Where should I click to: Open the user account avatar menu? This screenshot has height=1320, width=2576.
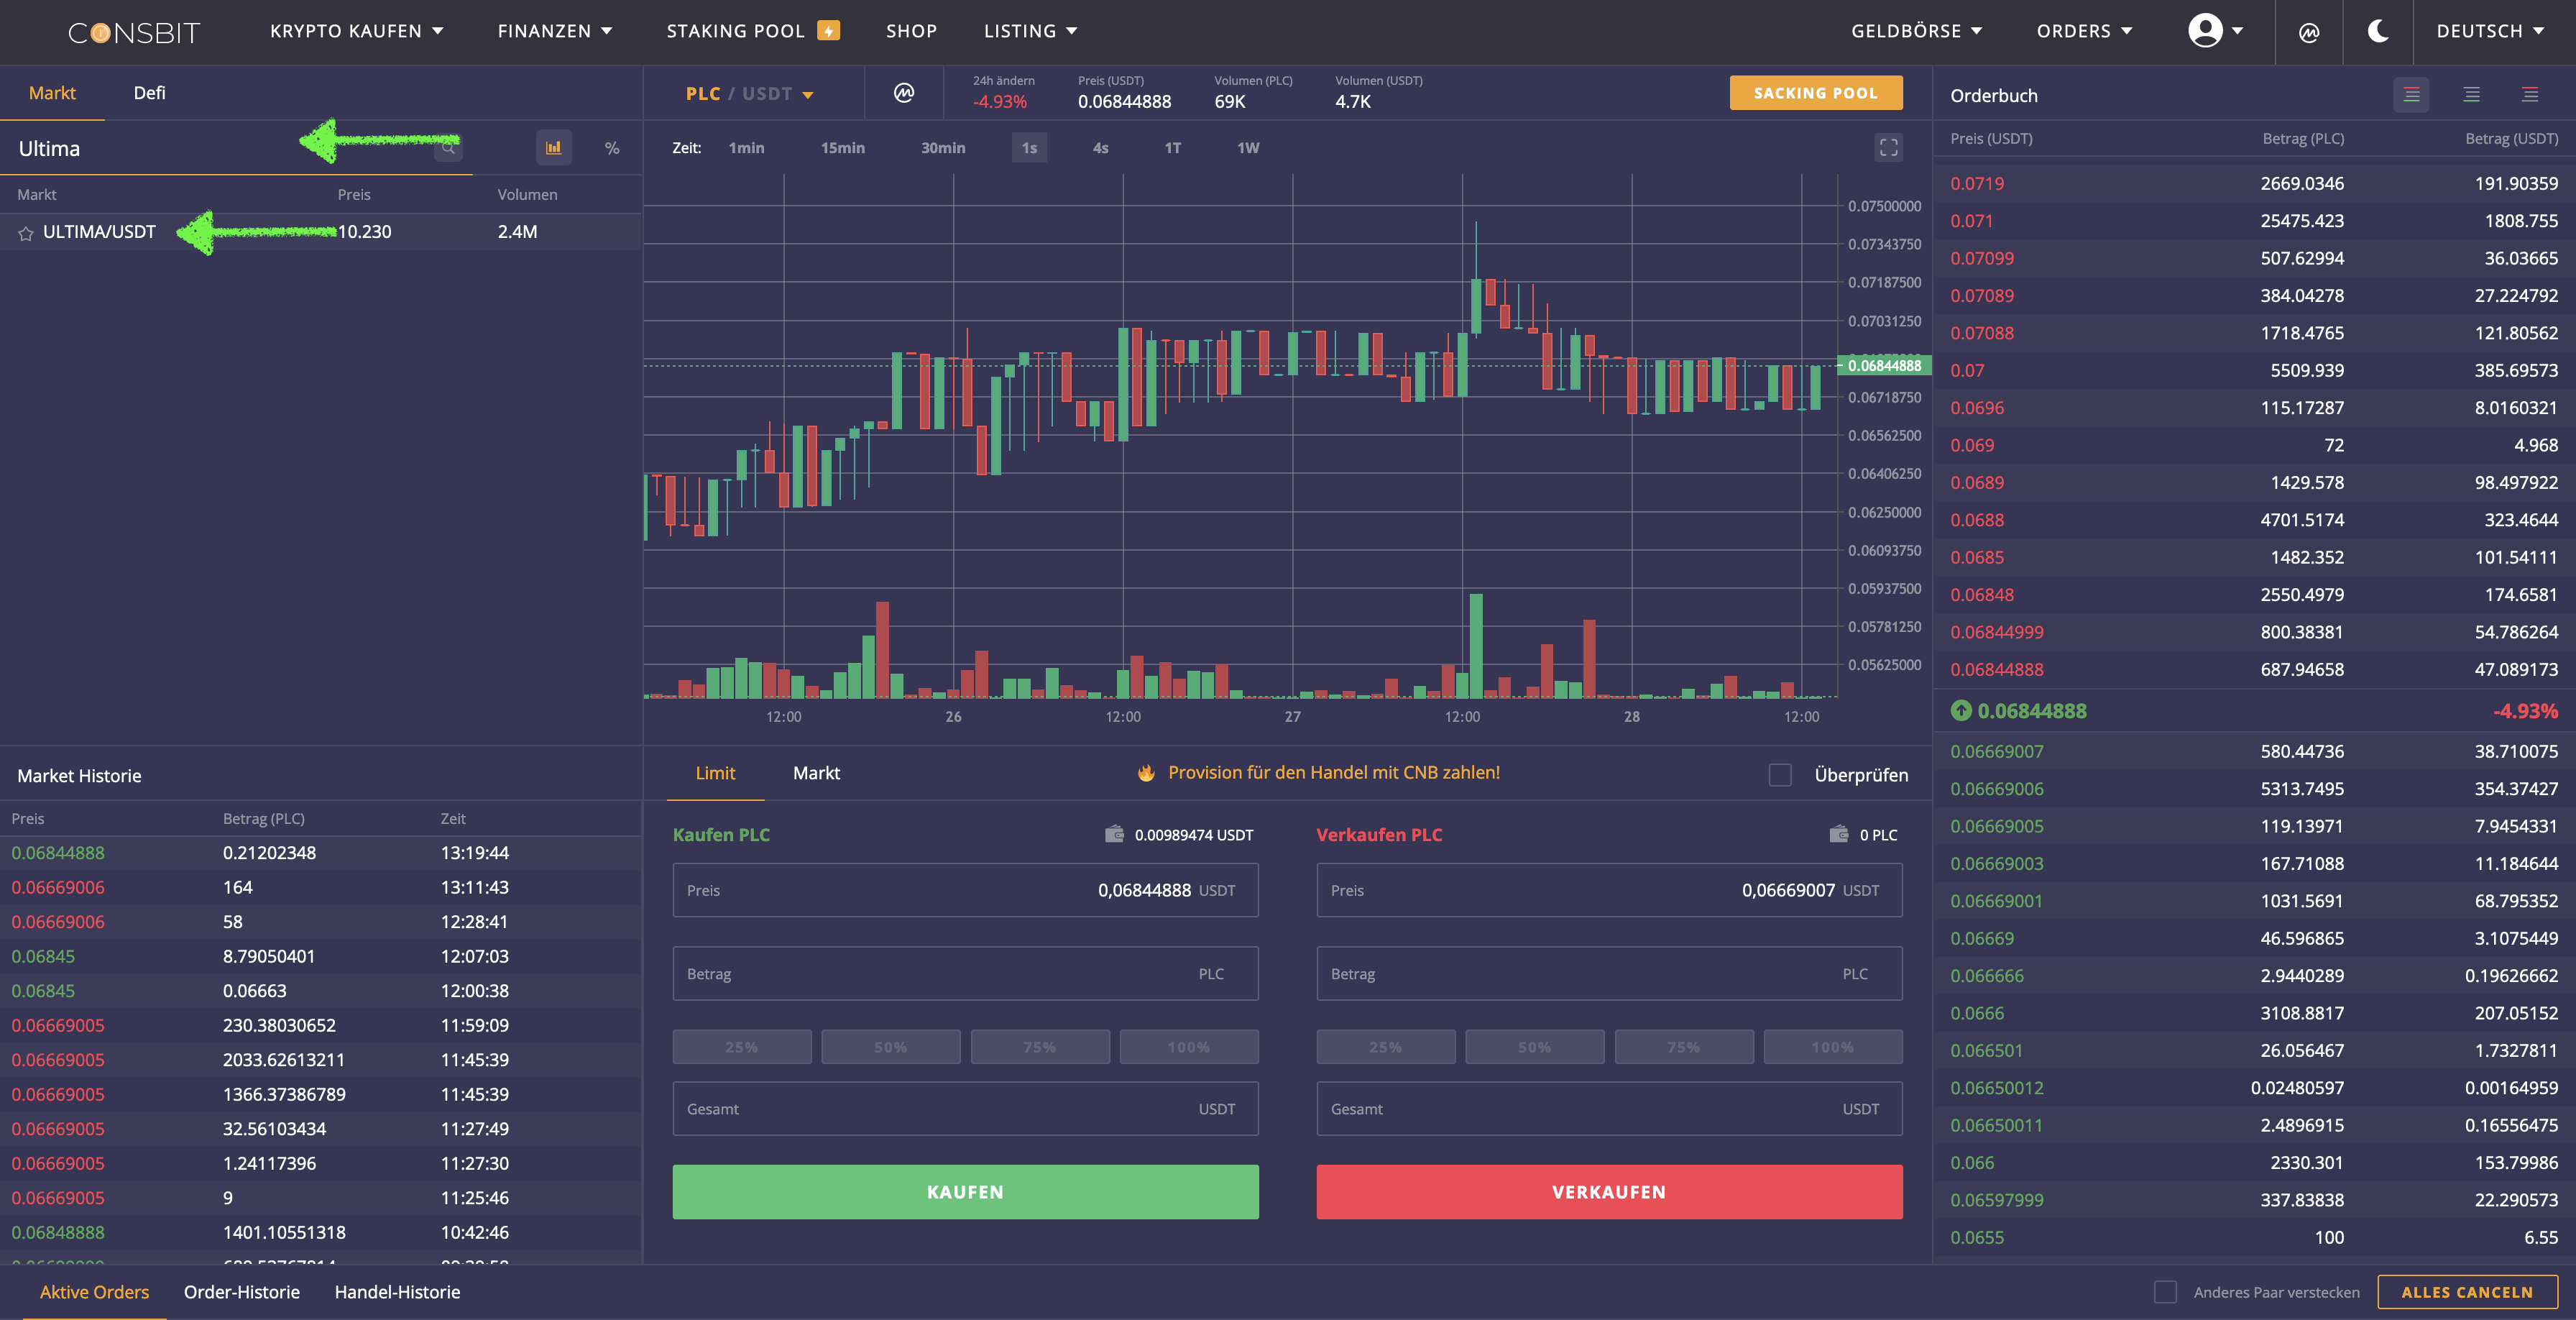click(2215, 31)
